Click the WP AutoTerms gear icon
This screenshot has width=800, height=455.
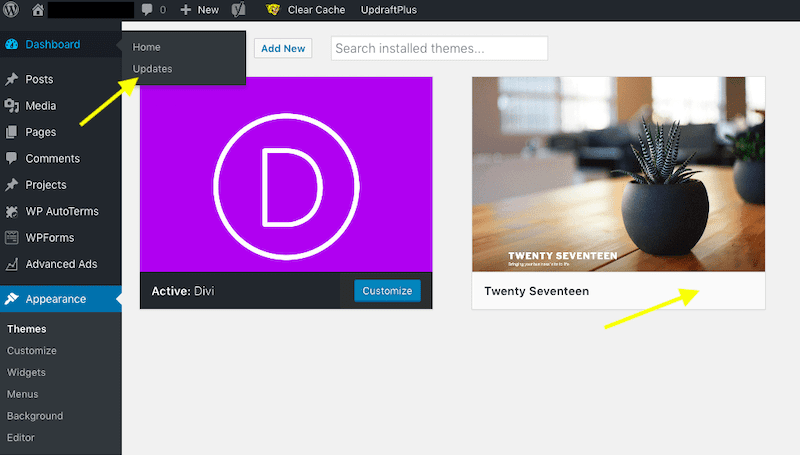[11, 211]
